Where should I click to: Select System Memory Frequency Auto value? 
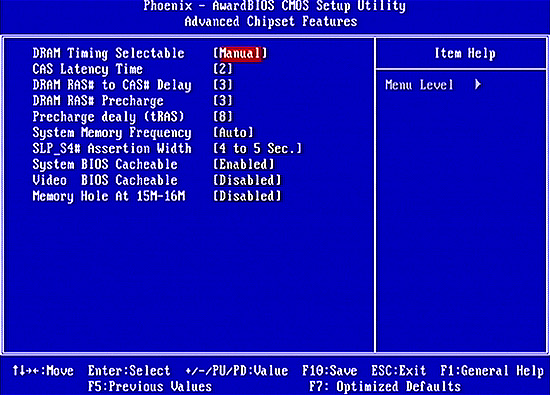pyautogui.click(x=233, y=133)
